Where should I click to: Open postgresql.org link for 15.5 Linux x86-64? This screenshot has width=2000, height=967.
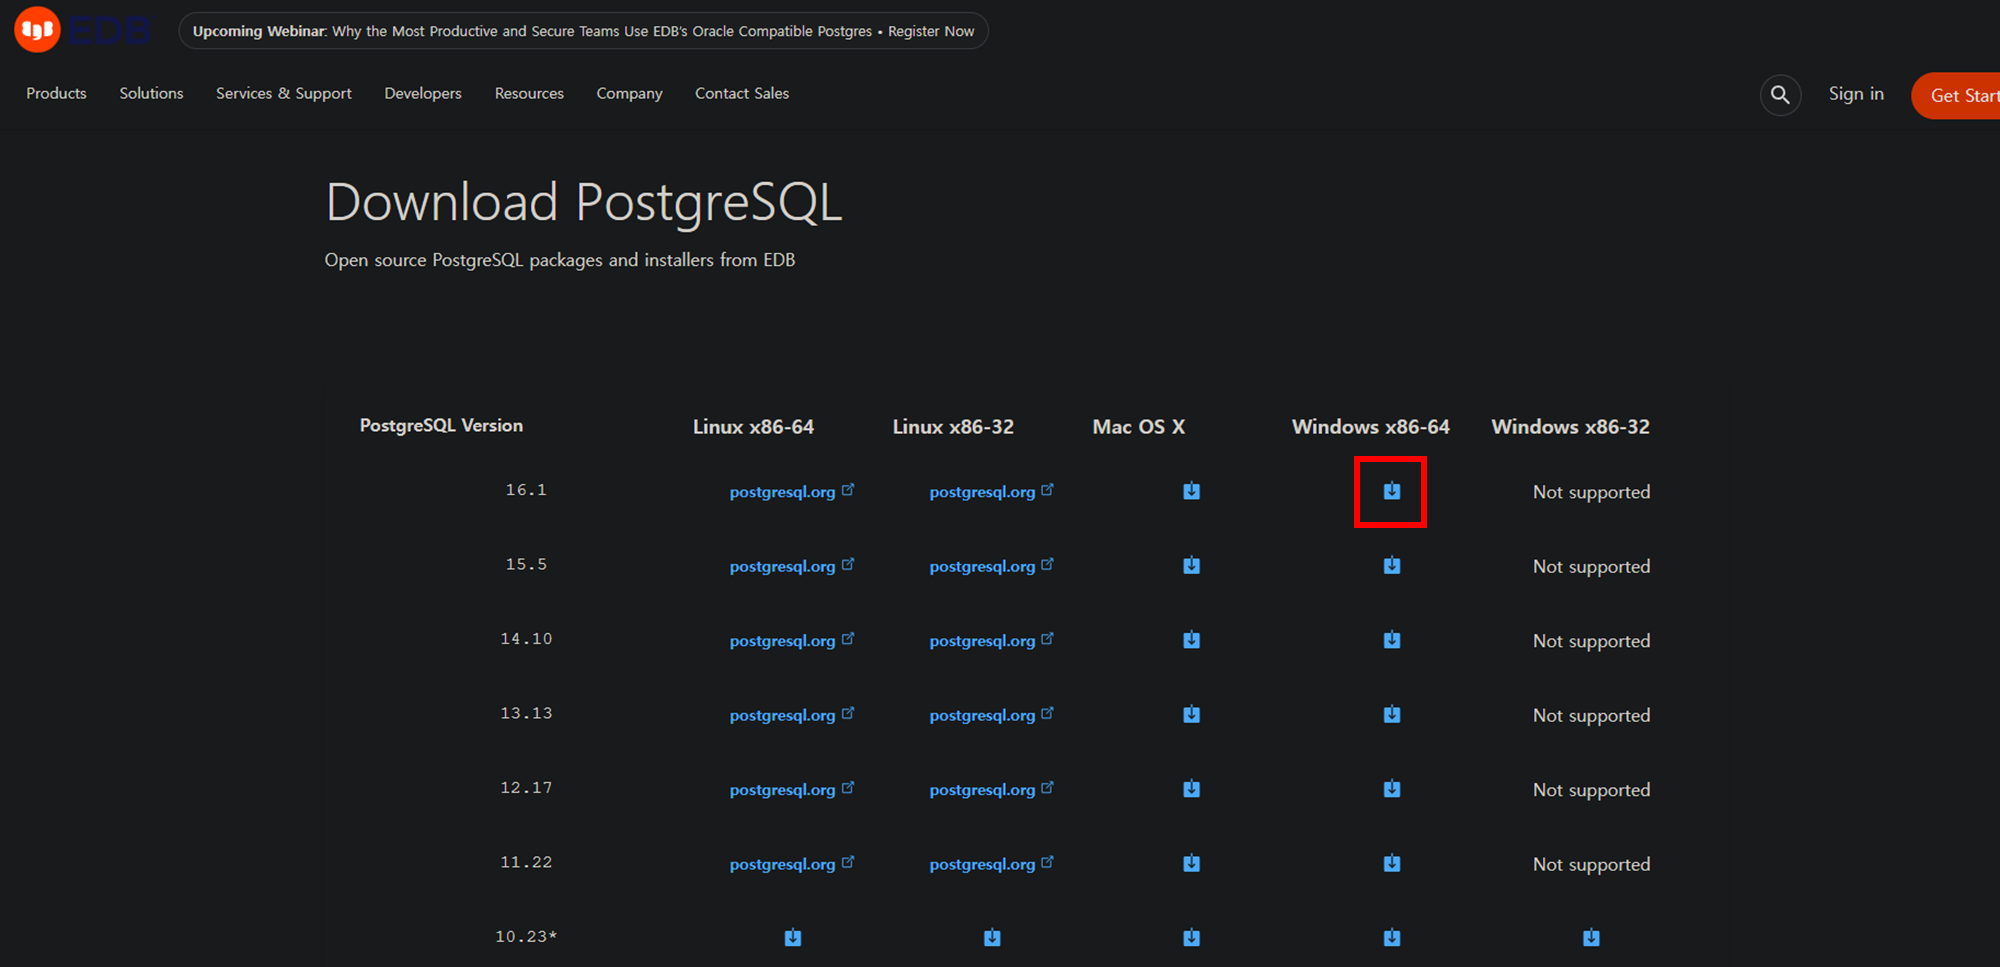792,566
